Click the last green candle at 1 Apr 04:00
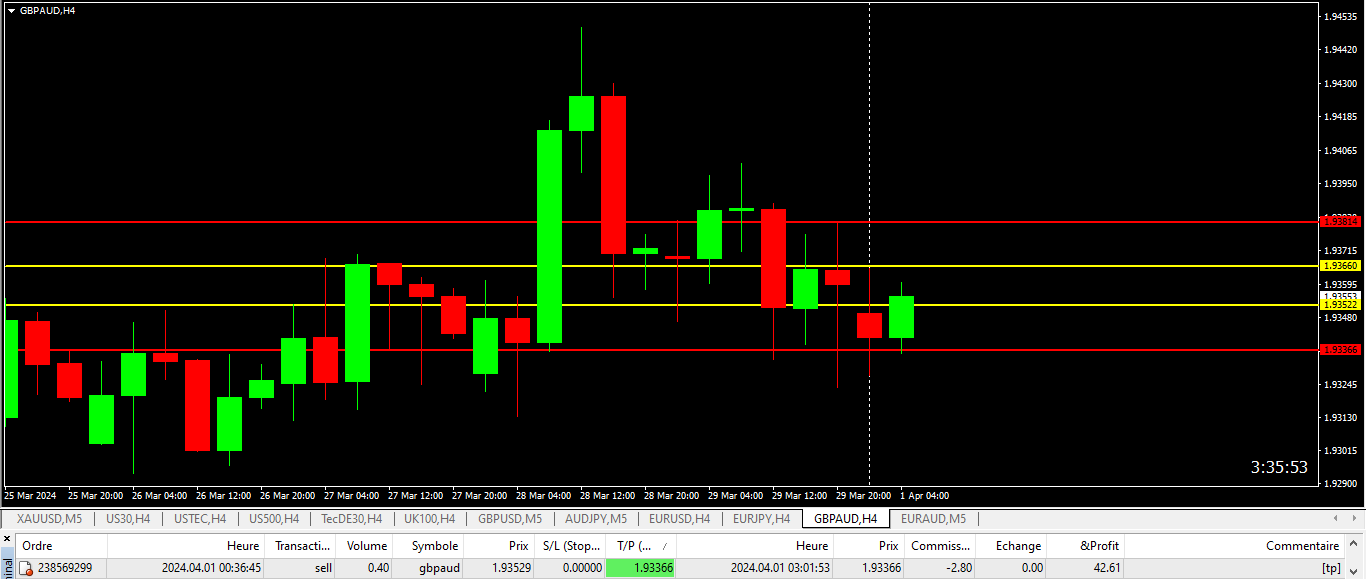Viewport: 1366px width, 579px height. click(x=901, y=317)
